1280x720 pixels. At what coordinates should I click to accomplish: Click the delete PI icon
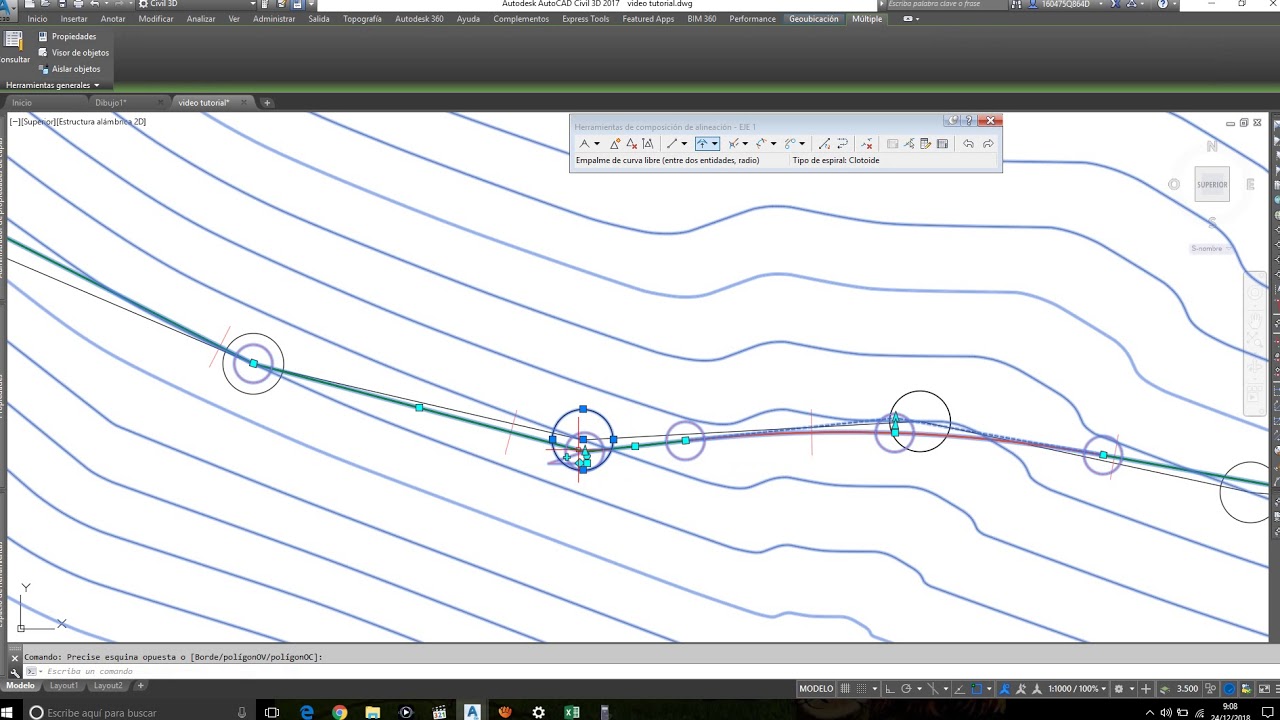(x=631, y=144)
